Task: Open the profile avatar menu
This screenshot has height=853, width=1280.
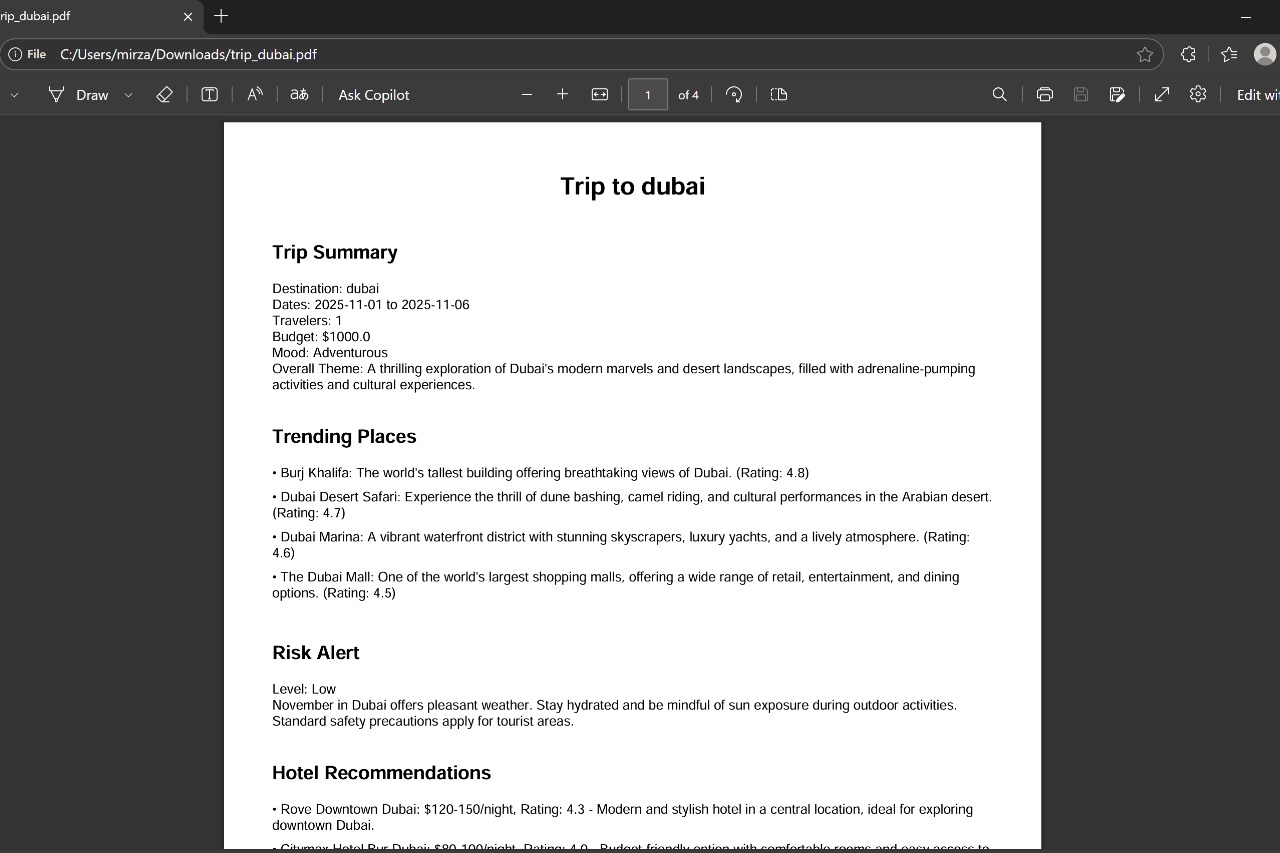Action: (1265, 54)
